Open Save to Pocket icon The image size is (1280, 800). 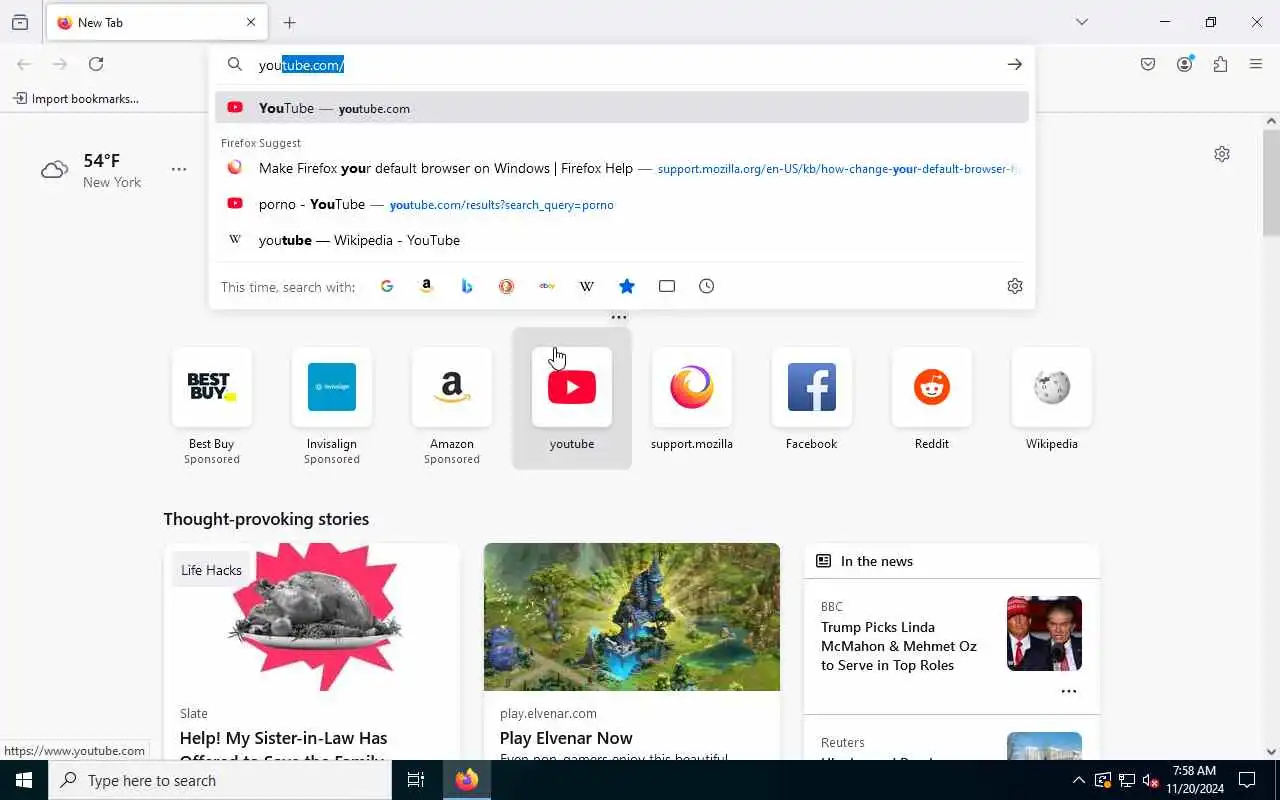[1148, 64]
